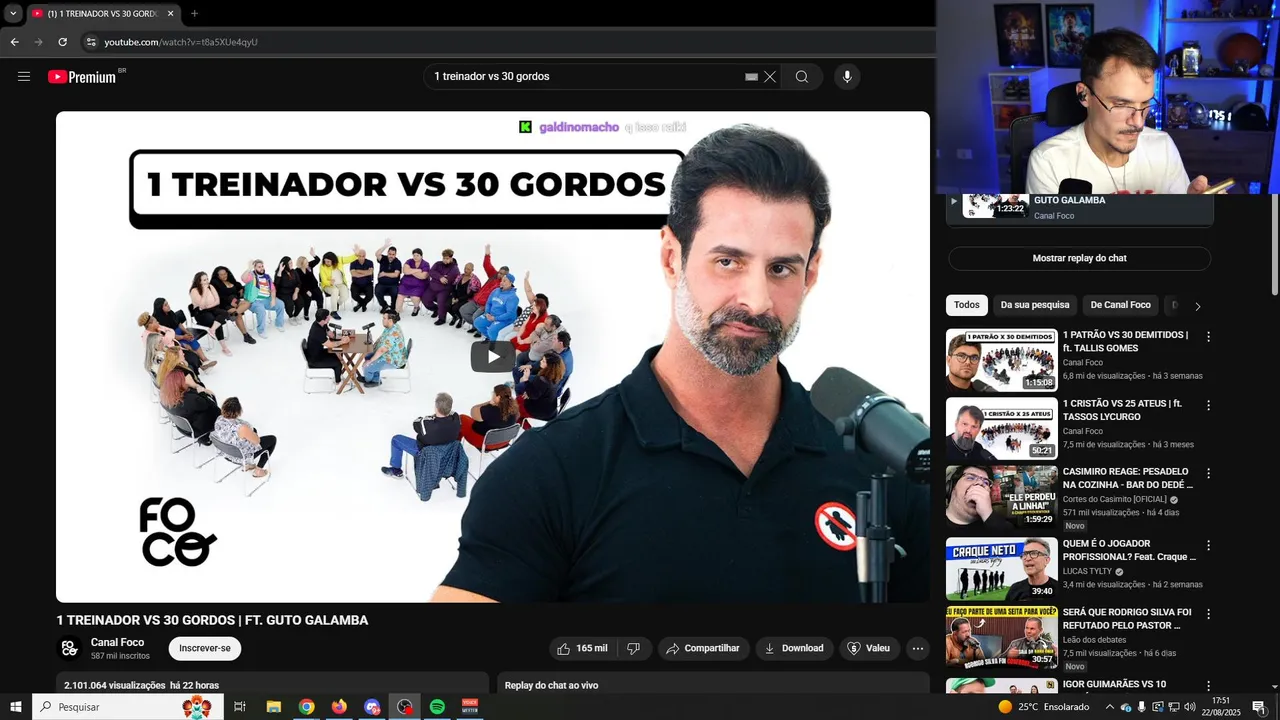Viewport: 1280px width, 720px height.
Task: Open File Explorer from taskbar
Action: (x=273, y=707)
